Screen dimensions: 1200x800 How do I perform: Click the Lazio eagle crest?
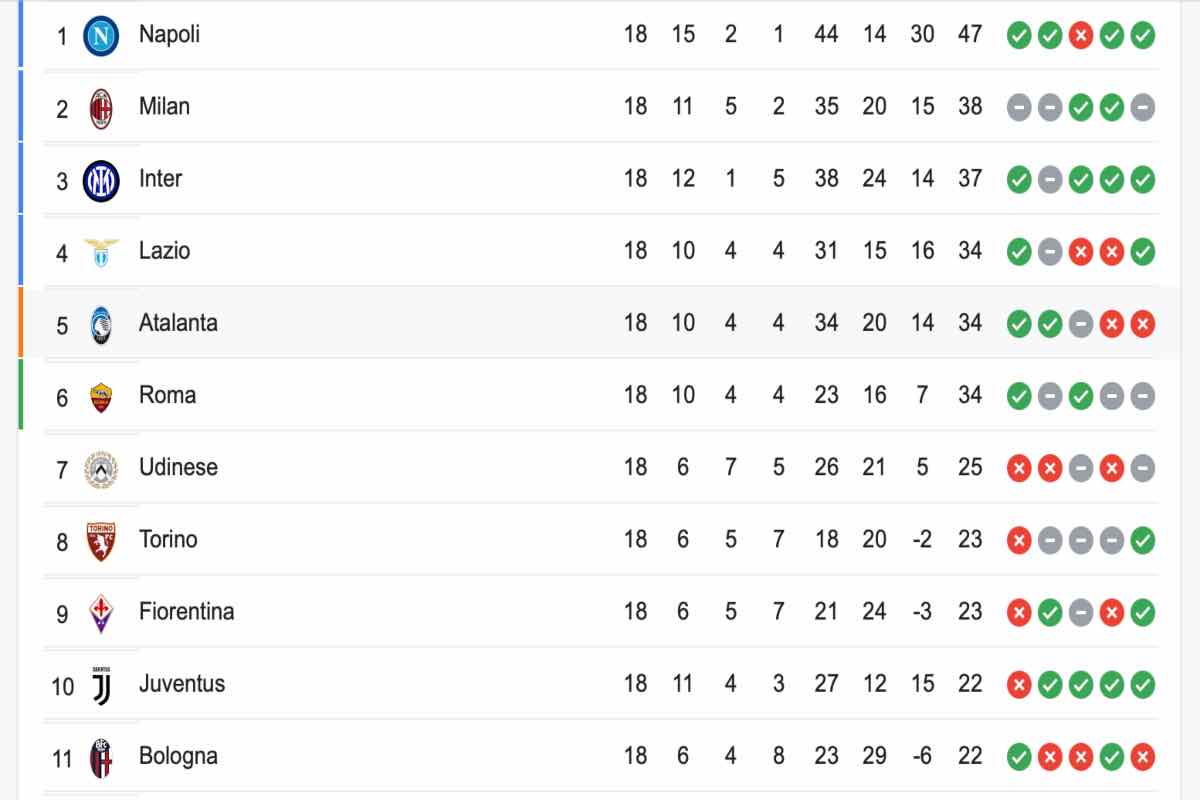101,252
